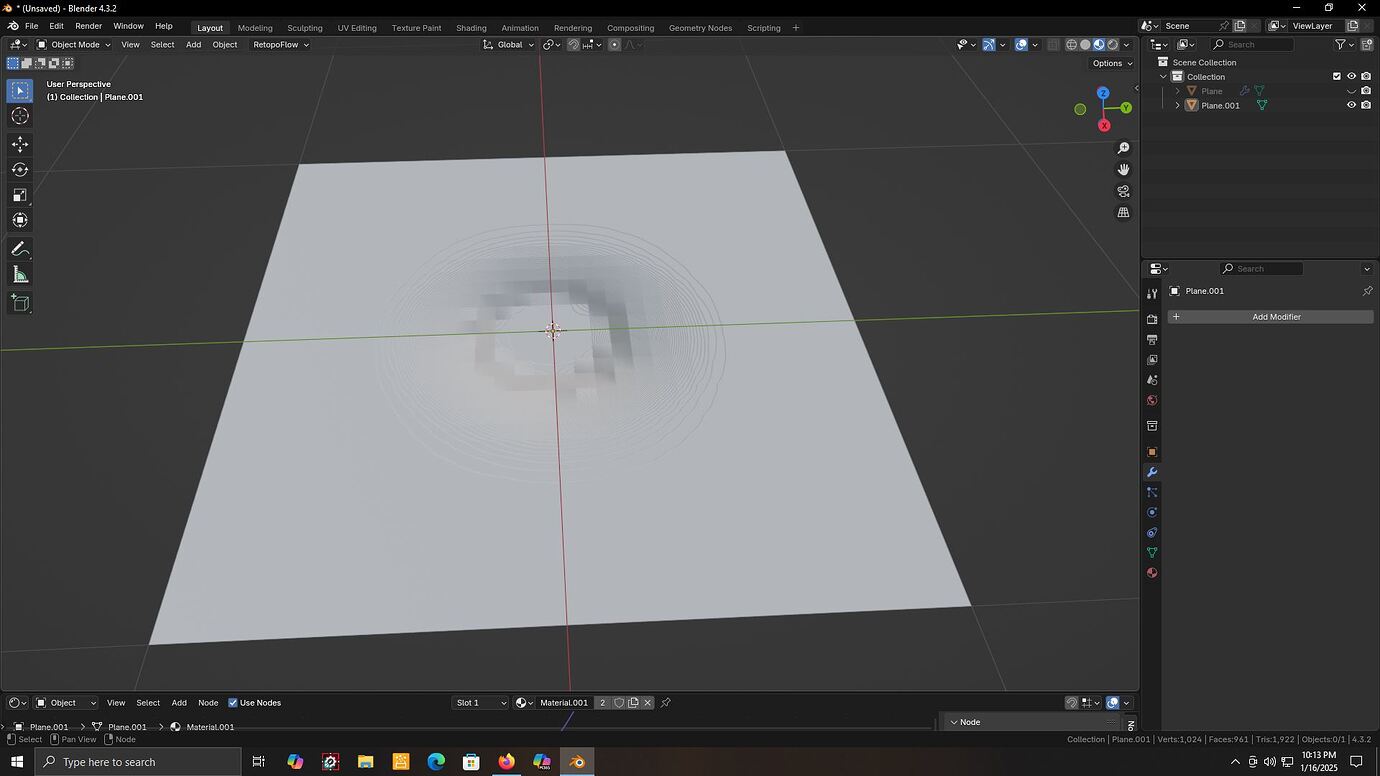Click the zoom viewport magnifier icon

[1123, 148]
